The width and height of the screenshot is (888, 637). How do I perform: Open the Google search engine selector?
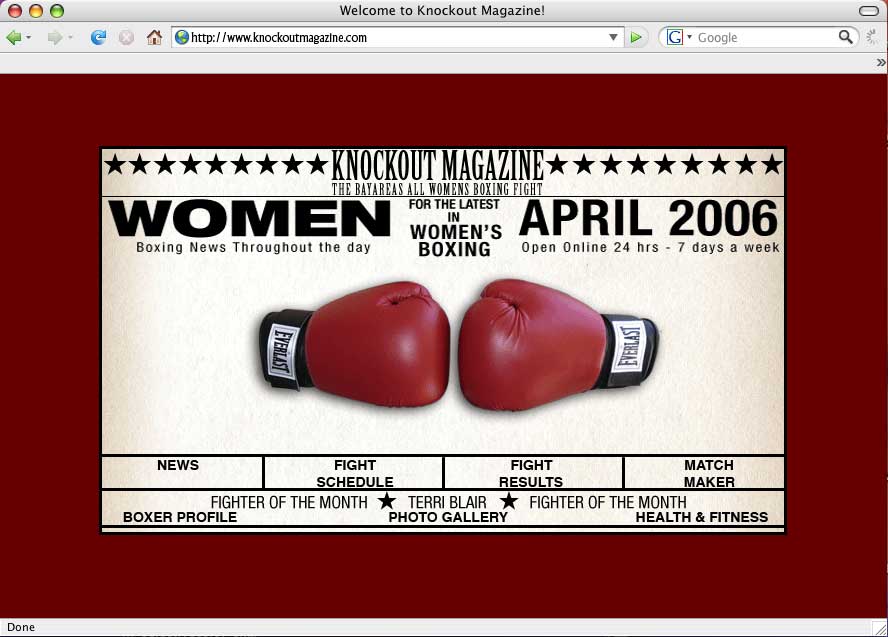coord(679,37)
